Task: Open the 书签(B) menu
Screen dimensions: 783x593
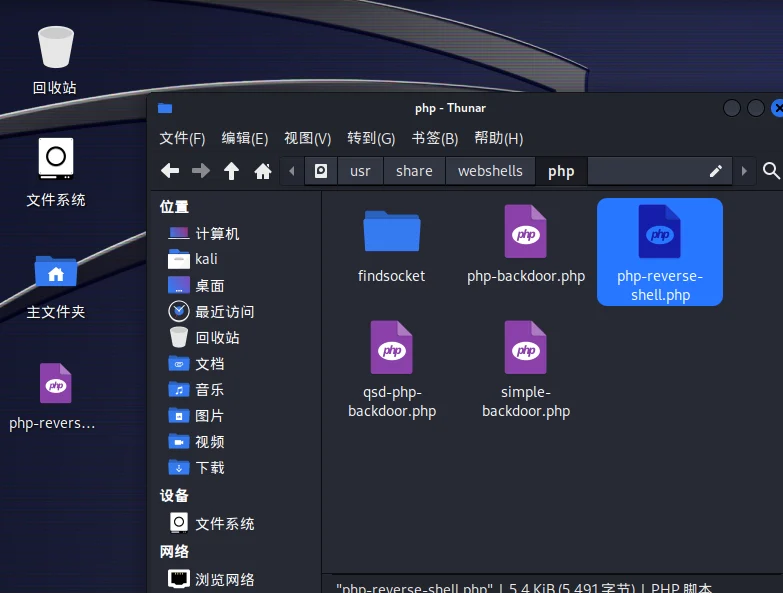Action: coord(434,138)
